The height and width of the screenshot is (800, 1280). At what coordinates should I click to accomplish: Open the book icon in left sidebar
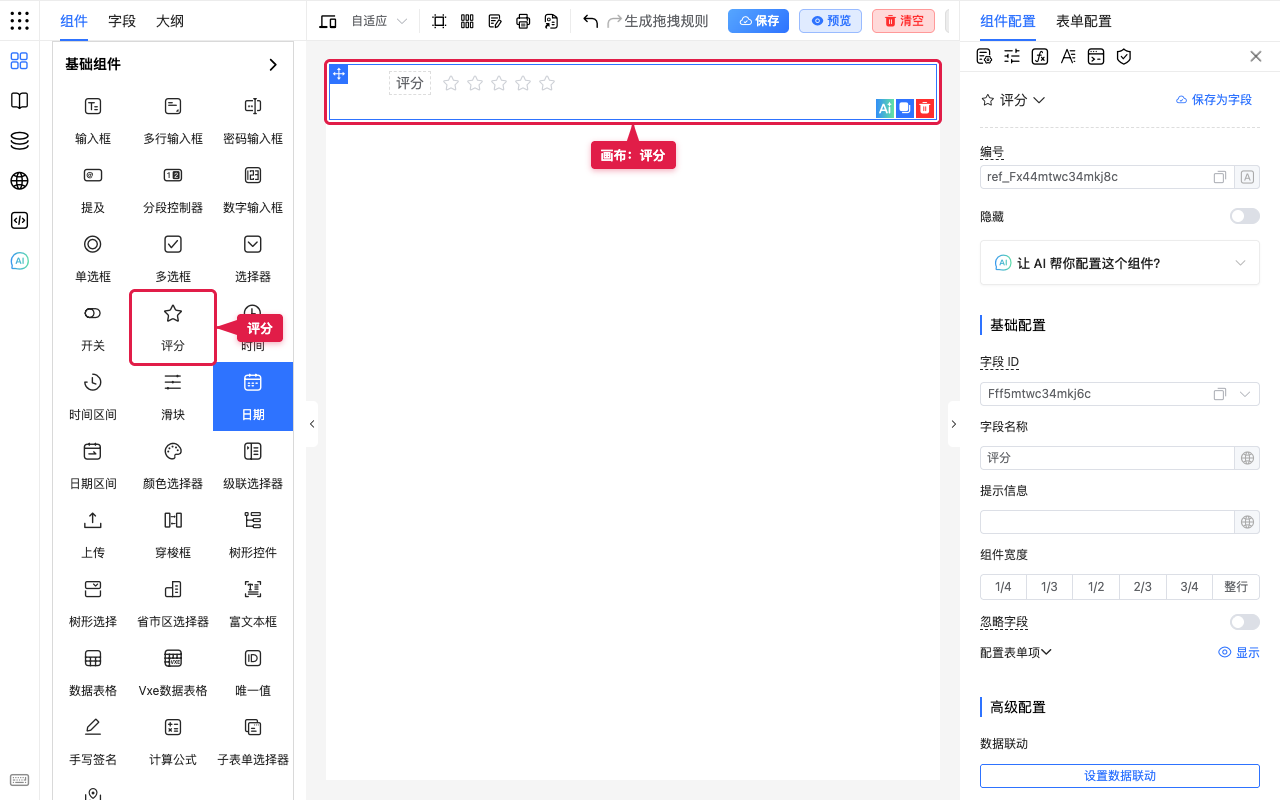(19, 101)
